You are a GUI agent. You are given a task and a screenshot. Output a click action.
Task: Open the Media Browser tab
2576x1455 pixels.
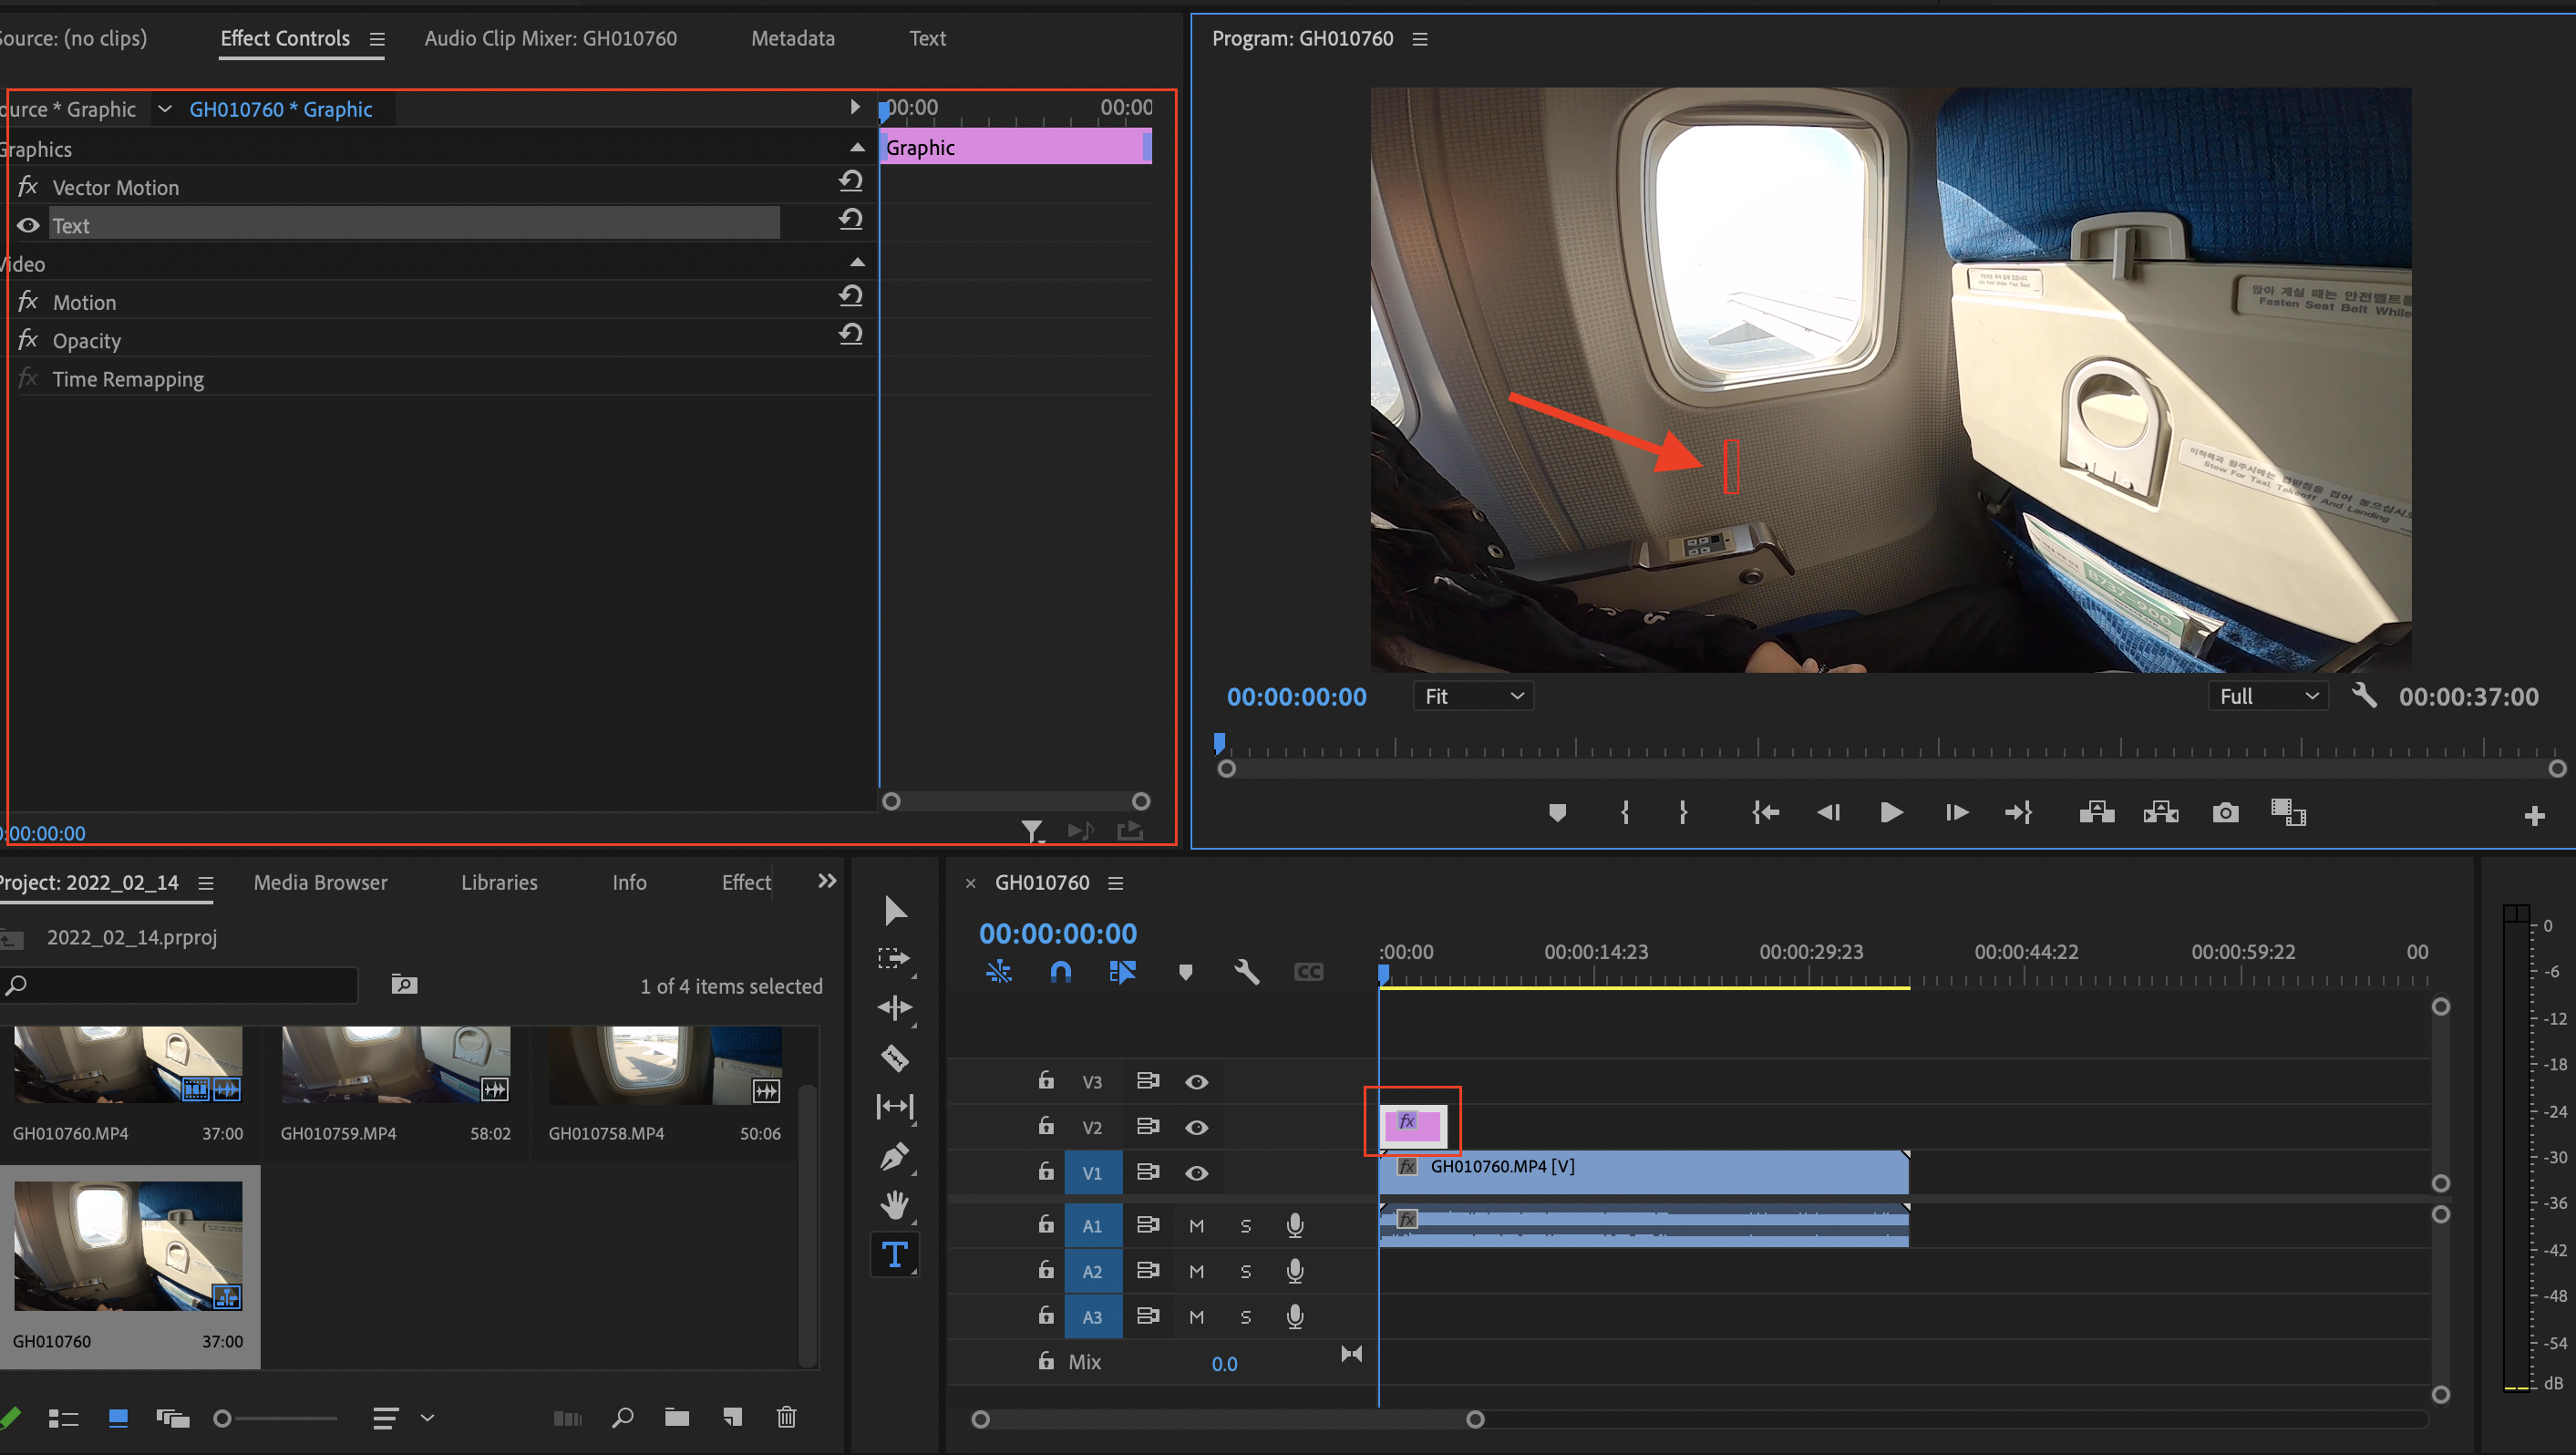tap(320, 882)
